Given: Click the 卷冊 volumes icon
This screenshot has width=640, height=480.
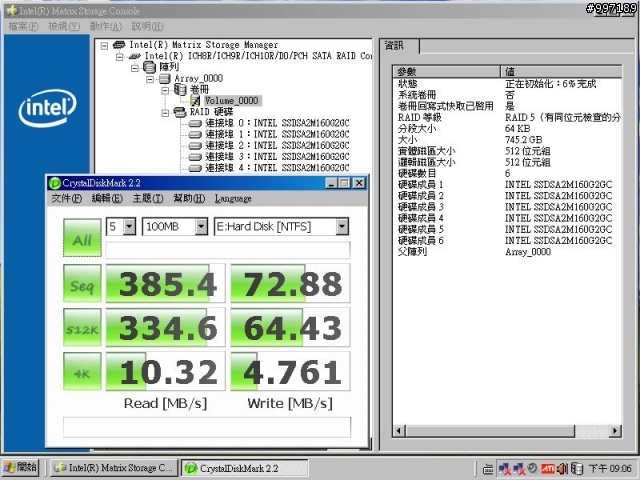Looking at the screenshot, I should (180, 89).
